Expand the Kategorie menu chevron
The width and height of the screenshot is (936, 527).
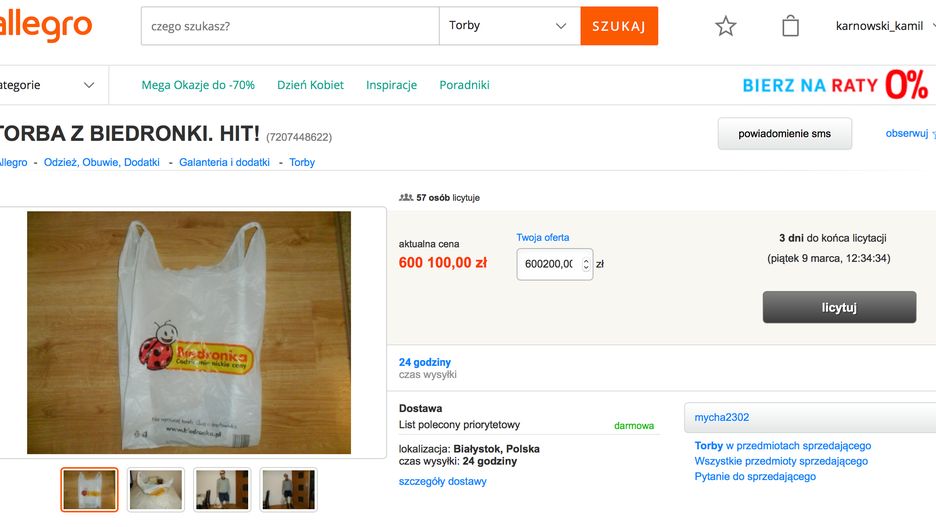[x=89, y=86]
